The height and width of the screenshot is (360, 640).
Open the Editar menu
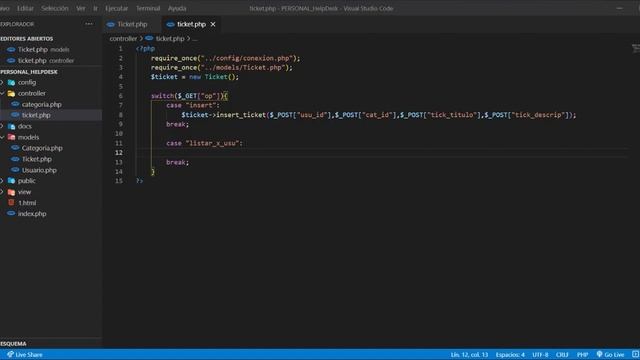click(x=25, y=8)
